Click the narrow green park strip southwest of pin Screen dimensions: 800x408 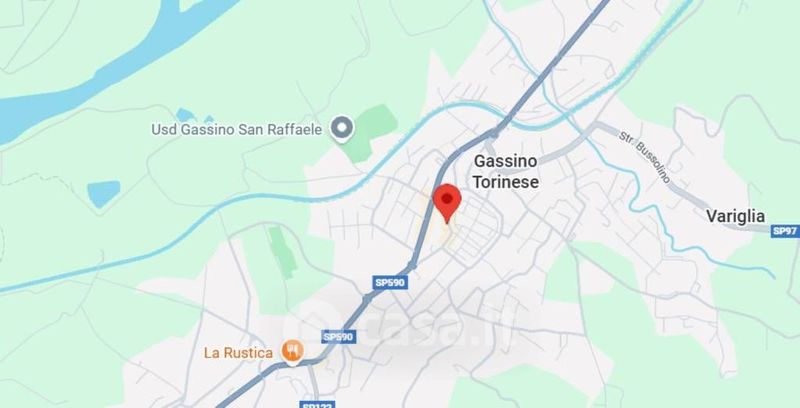[282, 252]
